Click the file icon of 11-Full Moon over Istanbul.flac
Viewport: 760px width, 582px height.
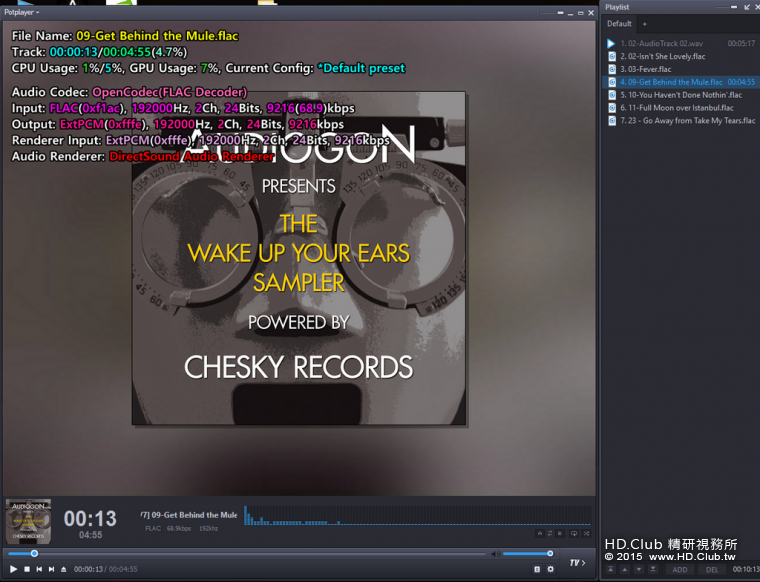tap(612, 108)
